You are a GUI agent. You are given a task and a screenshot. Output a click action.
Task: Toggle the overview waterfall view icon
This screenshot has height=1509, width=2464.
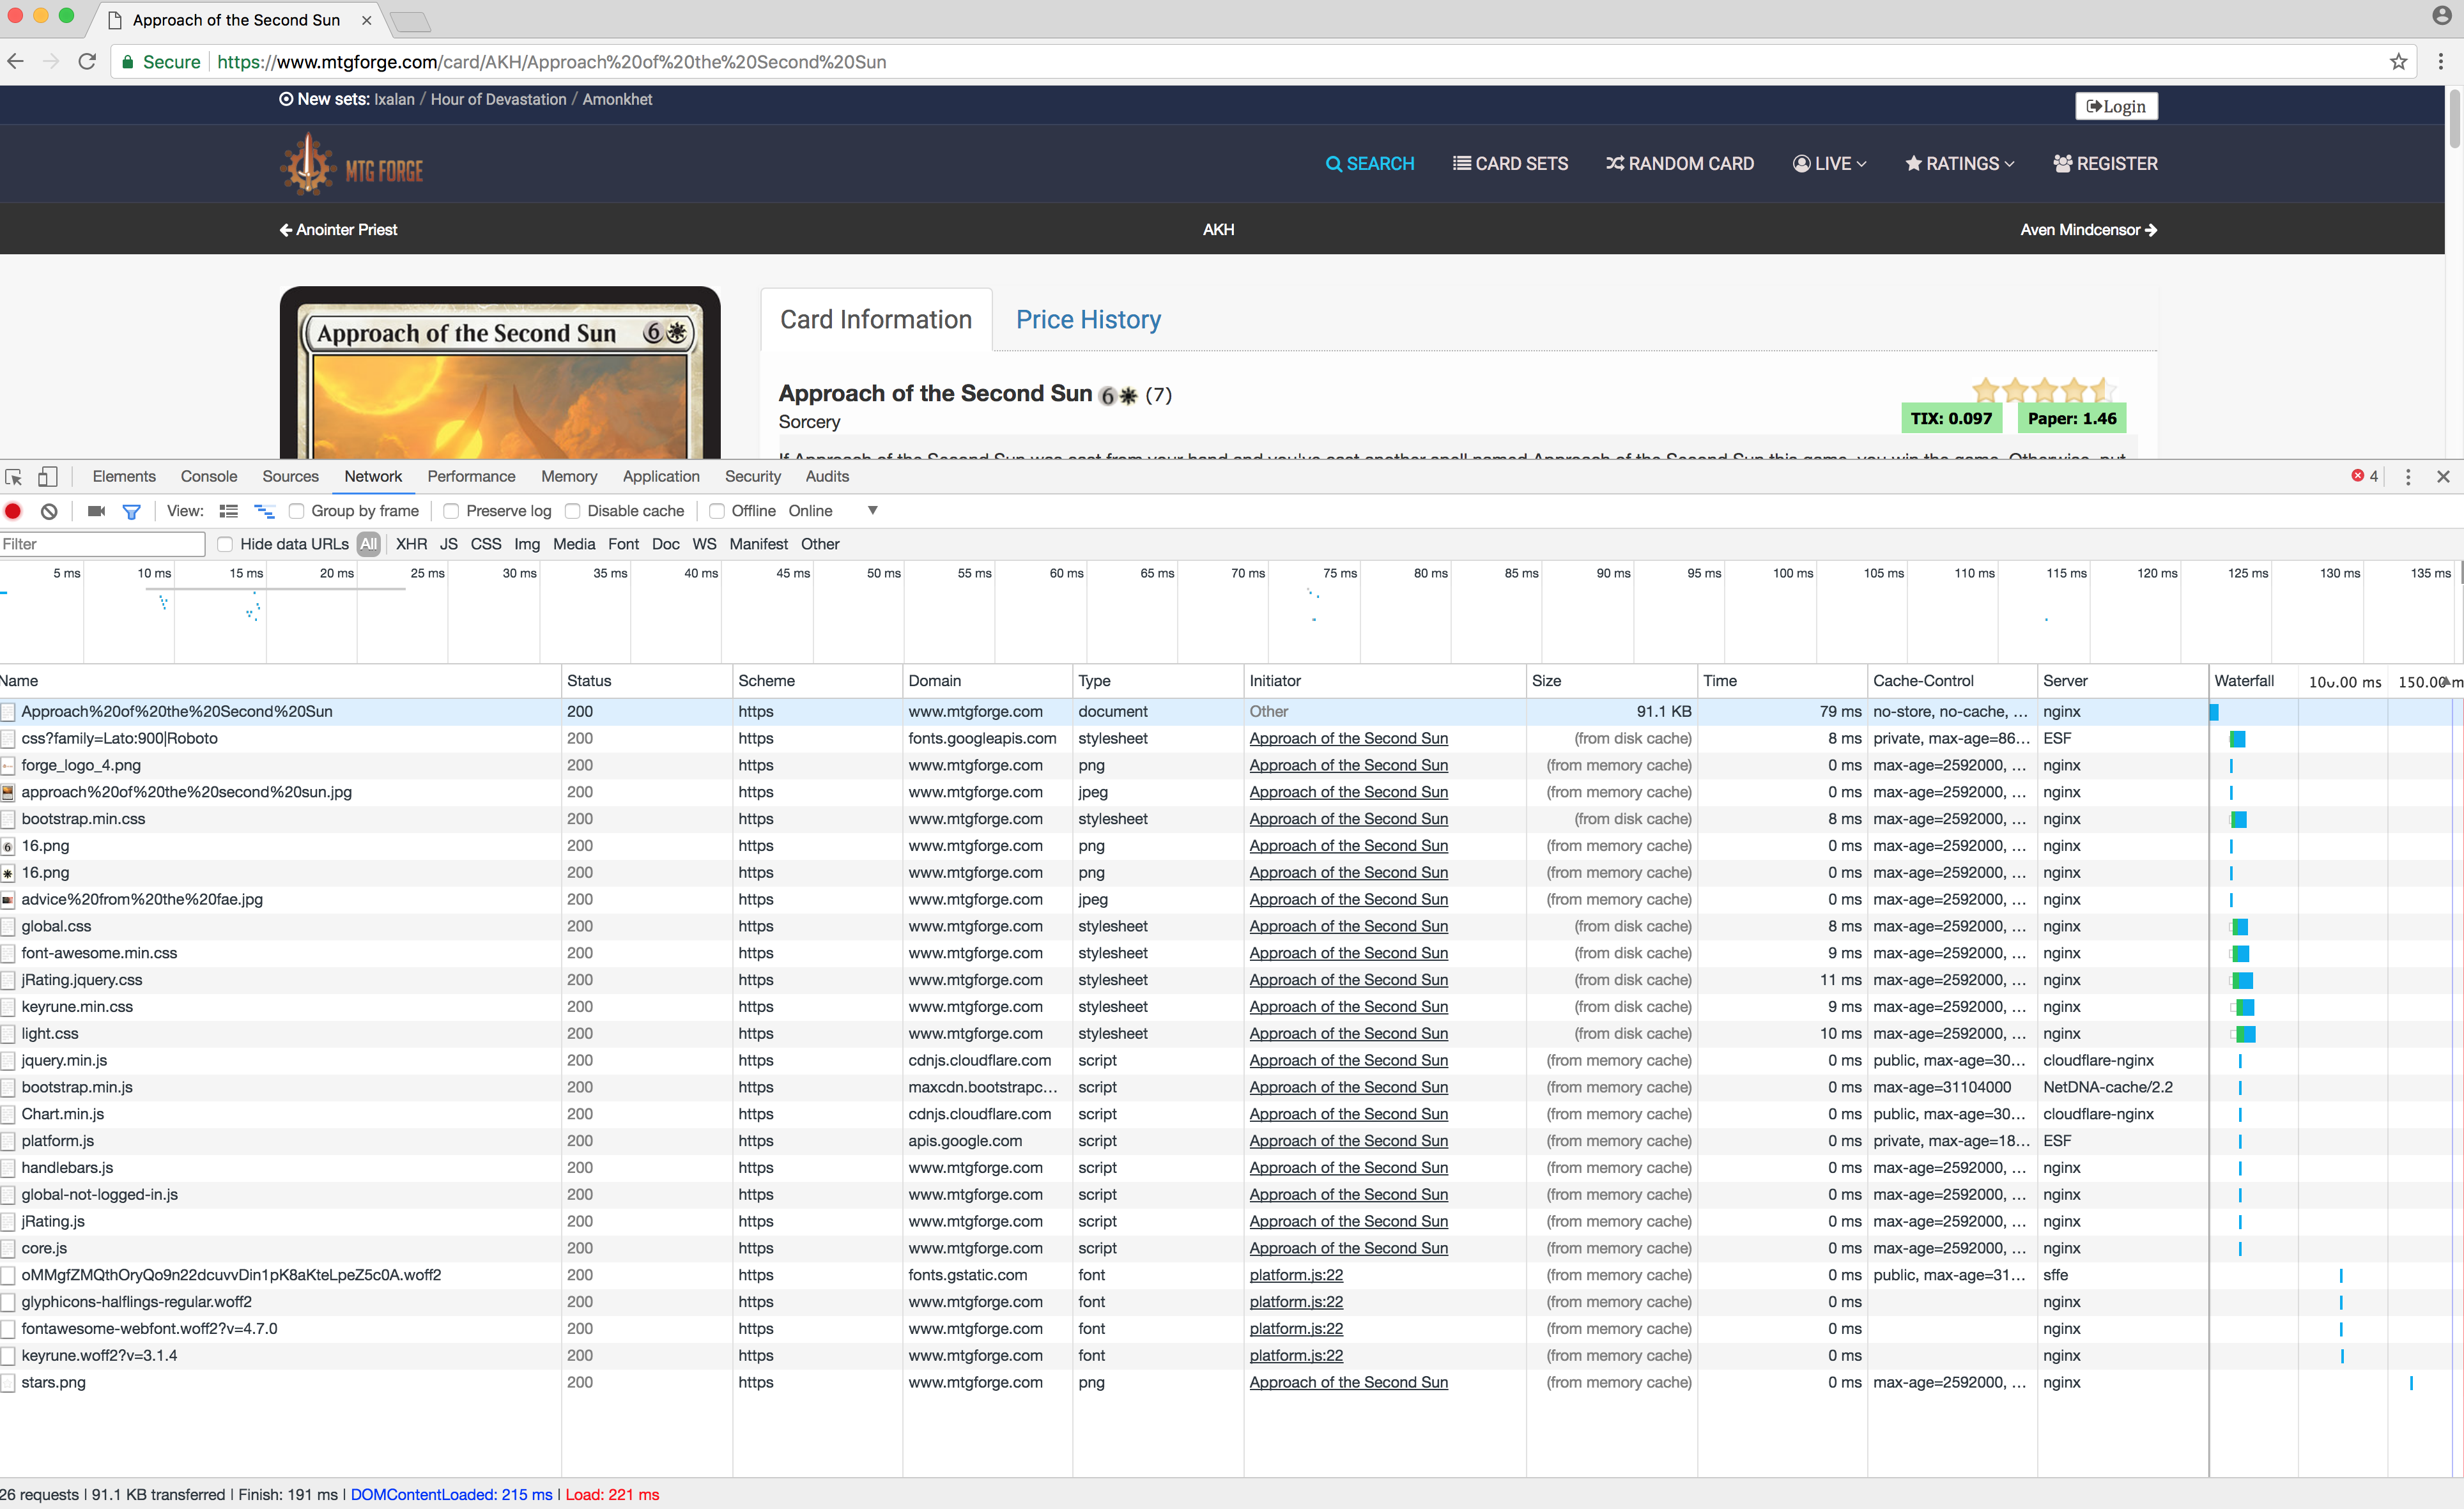coord(264,511)
